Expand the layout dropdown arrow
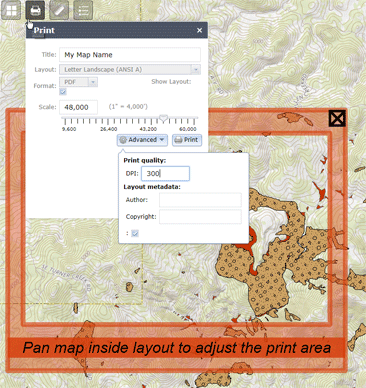The image size is (366, 388). (196, 69)
